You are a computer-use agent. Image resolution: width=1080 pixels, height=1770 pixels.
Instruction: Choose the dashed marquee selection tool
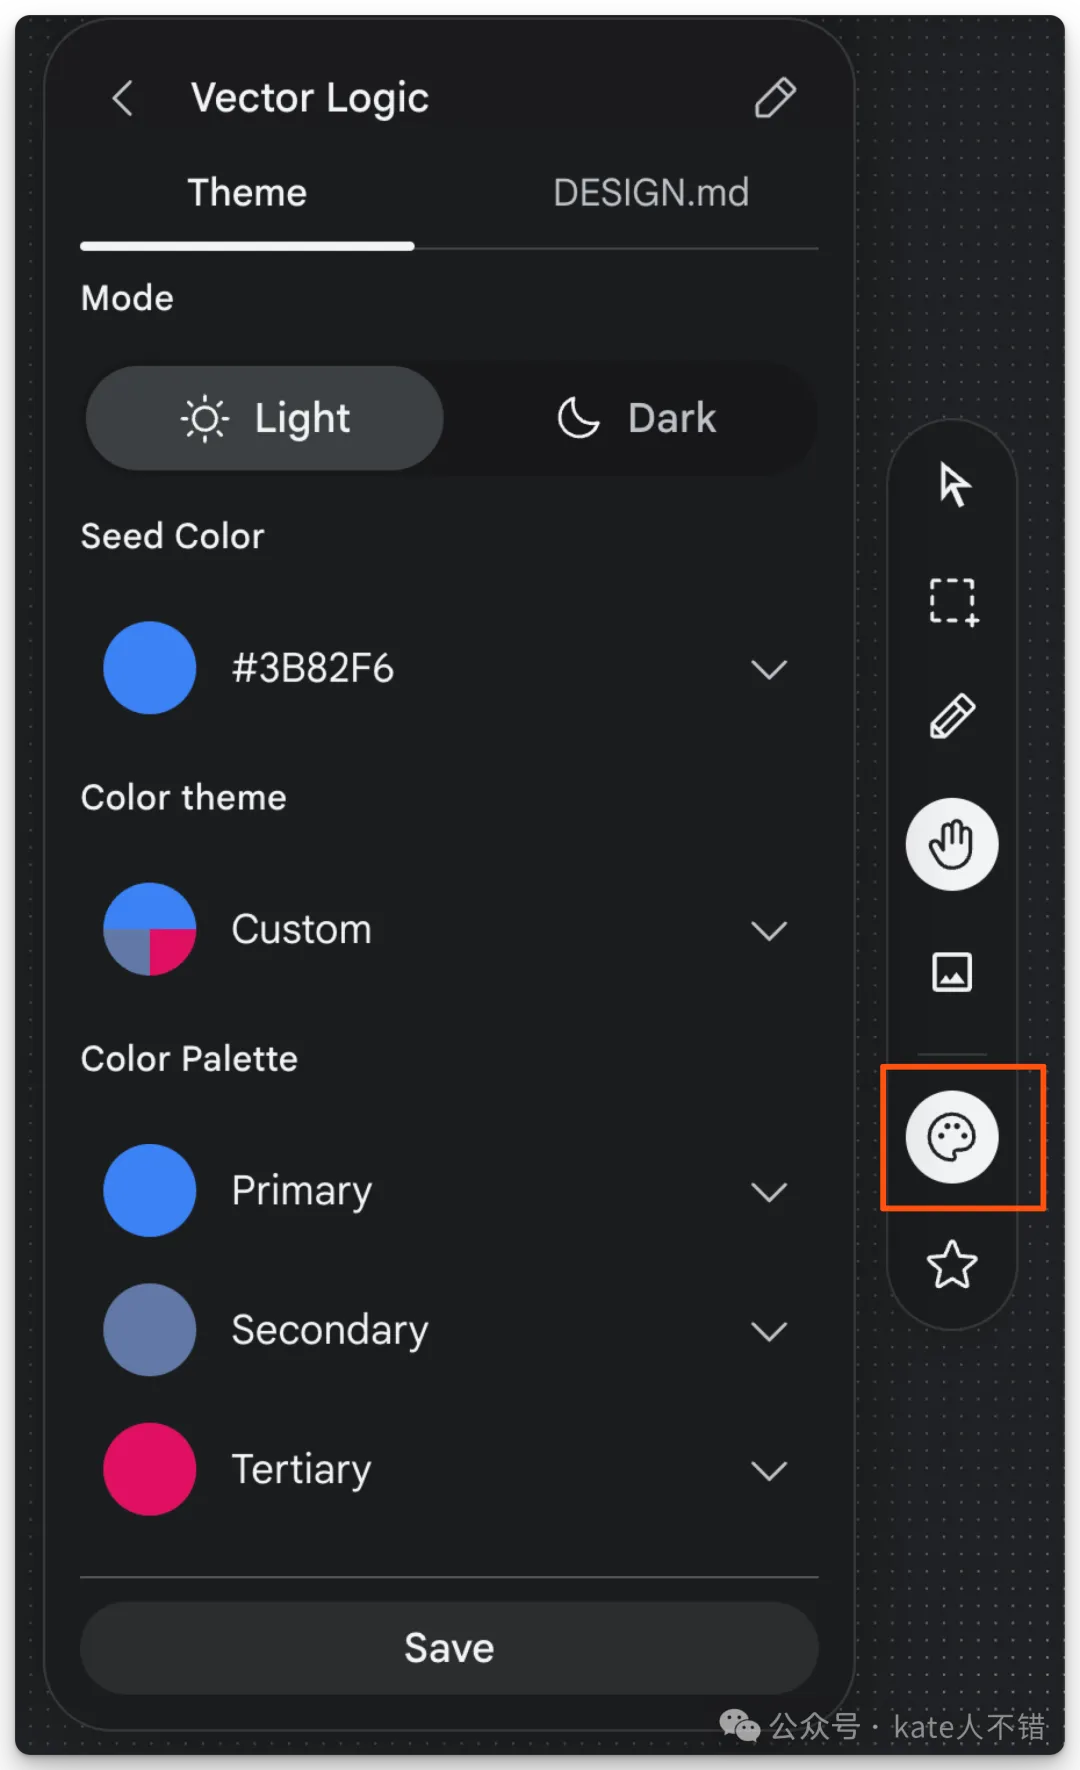[x=953, y=602]
